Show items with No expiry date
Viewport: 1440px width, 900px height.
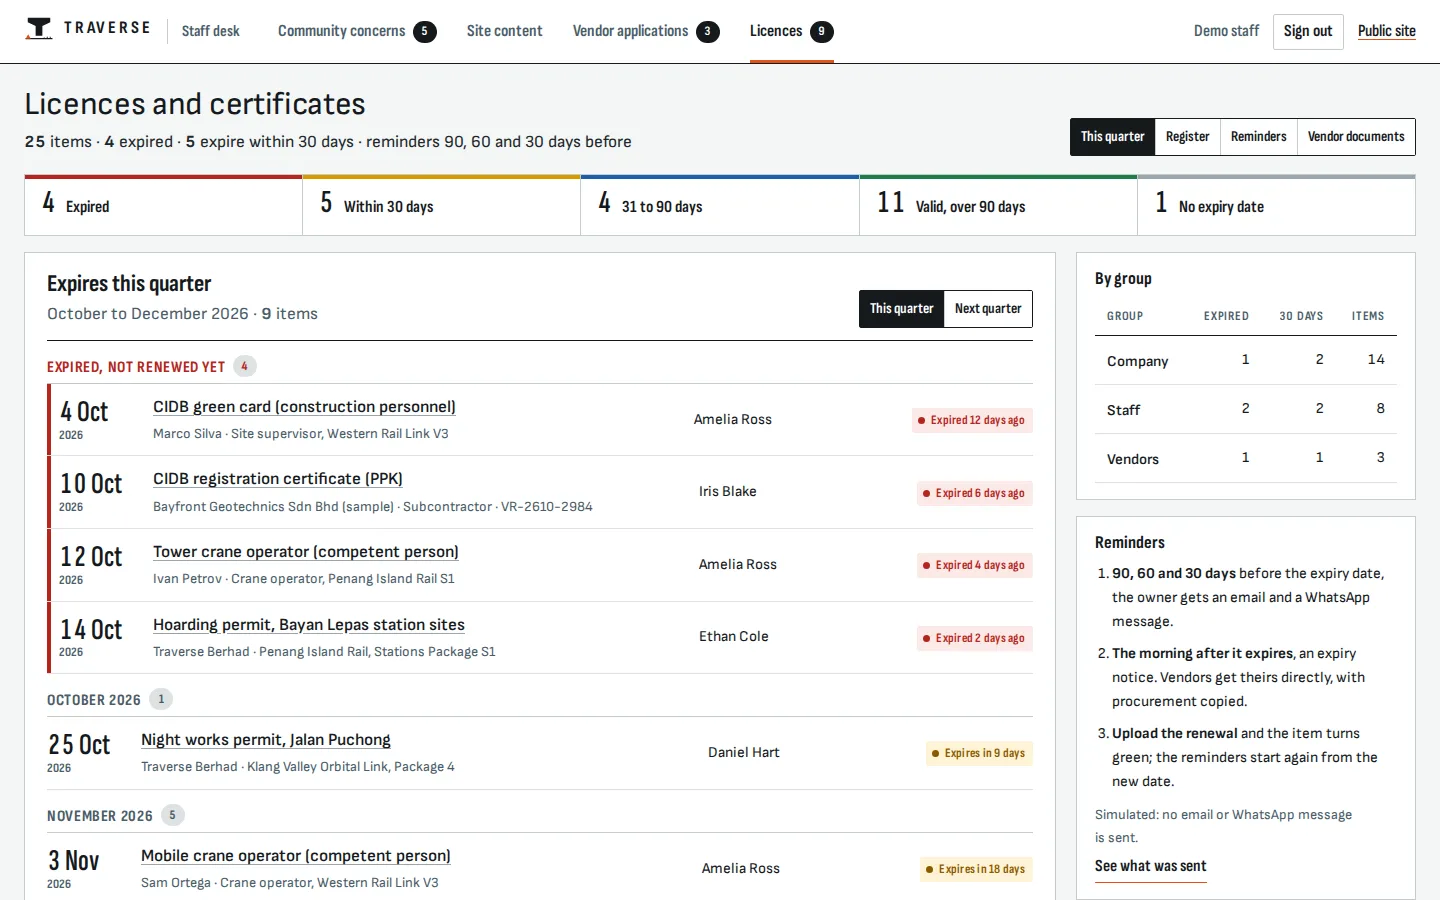pos(1276,206)
